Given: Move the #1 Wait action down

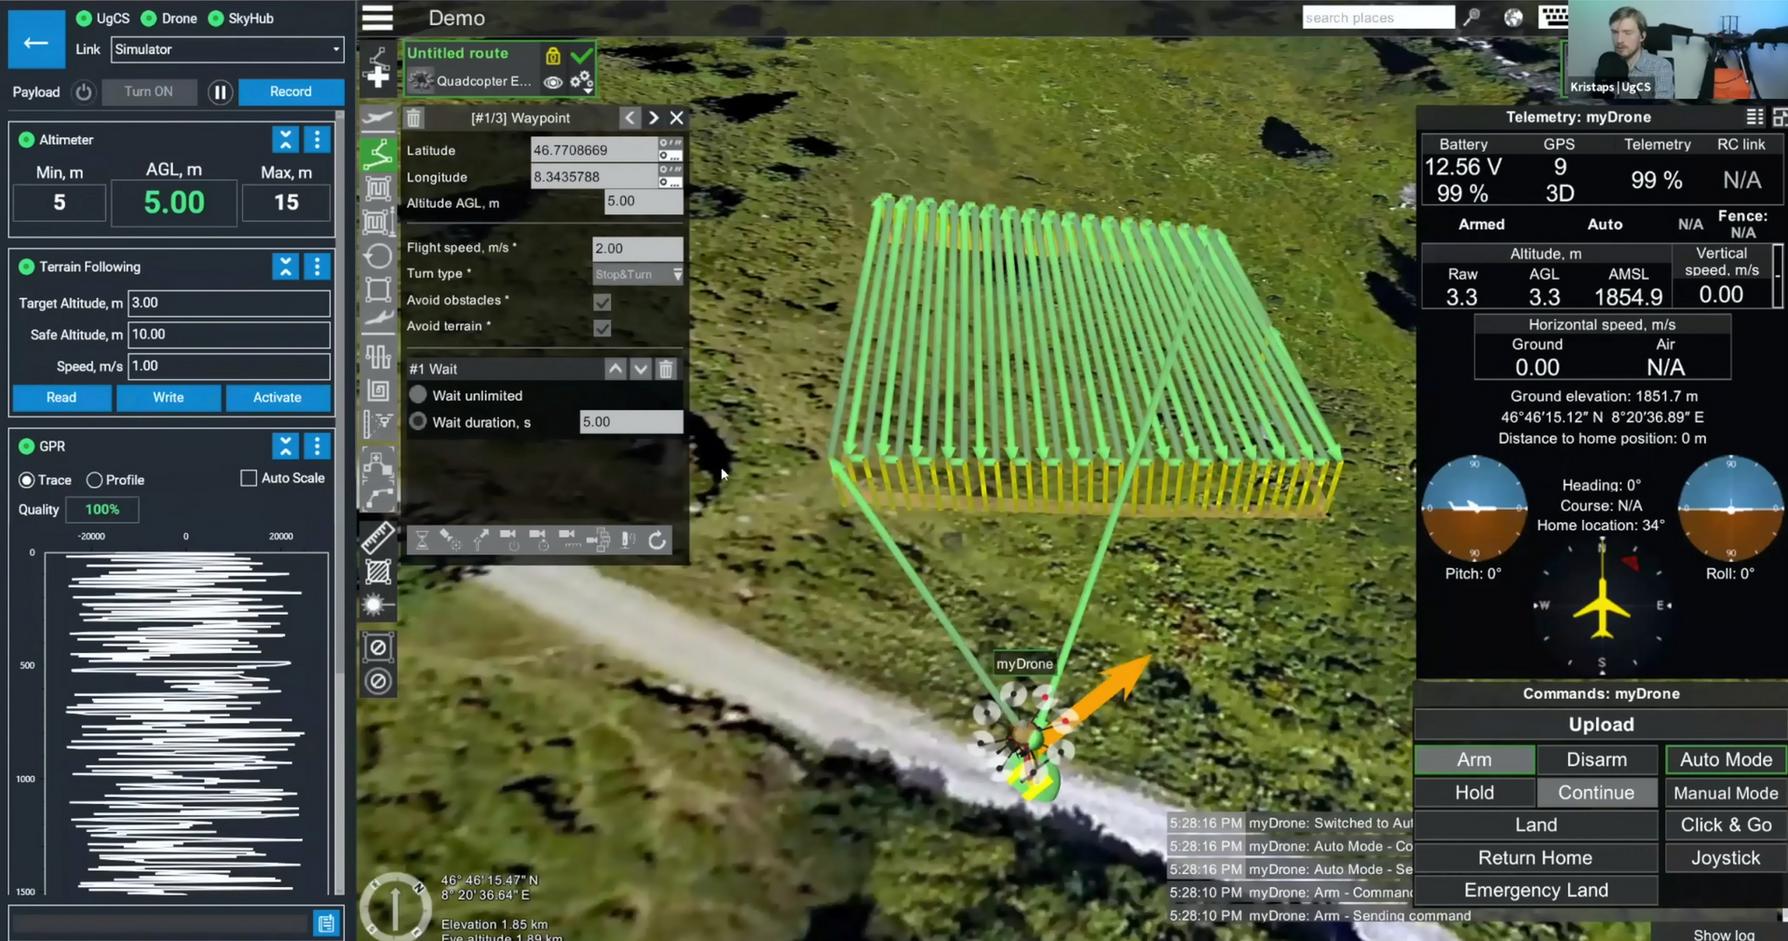Looking at the screenshot, I should click(x=641, y=369).
